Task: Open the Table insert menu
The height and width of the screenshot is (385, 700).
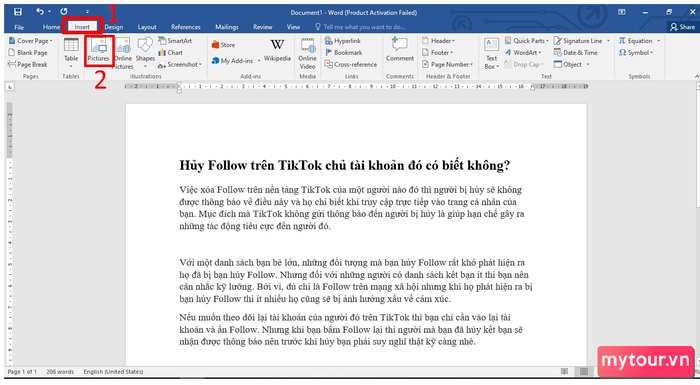Action: [71, 52]
